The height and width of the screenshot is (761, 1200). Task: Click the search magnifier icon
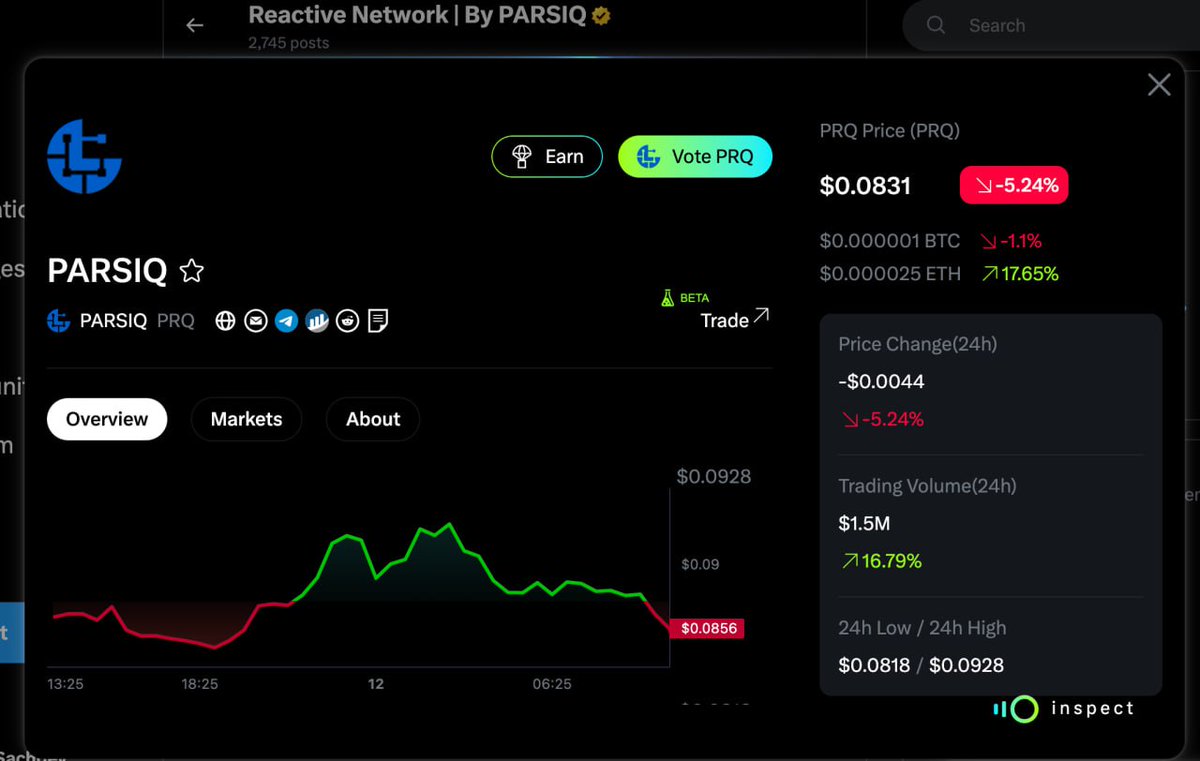pyautogui.click(x=936, y=25)
